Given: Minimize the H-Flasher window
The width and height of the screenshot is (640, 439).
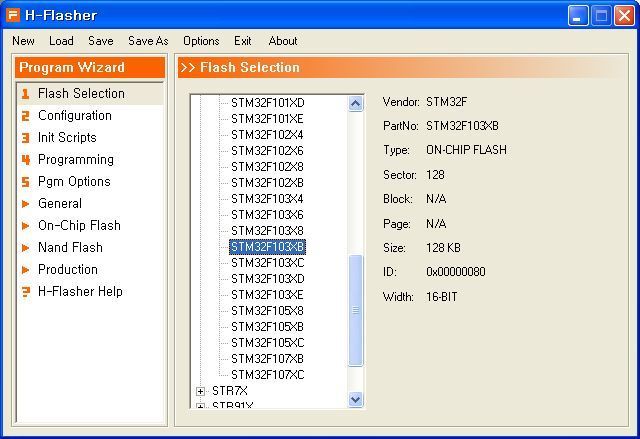Looking at the screenshot, I should click(x=578, y=16).
